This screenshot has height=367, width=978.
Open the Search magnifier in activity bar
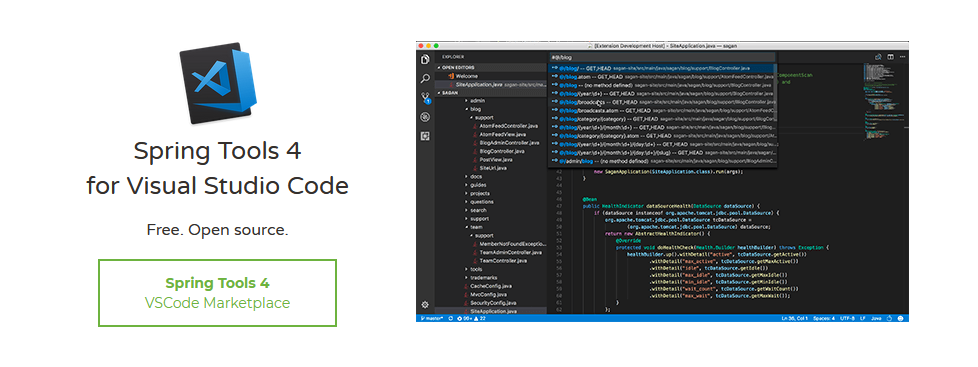pos(425,79)
